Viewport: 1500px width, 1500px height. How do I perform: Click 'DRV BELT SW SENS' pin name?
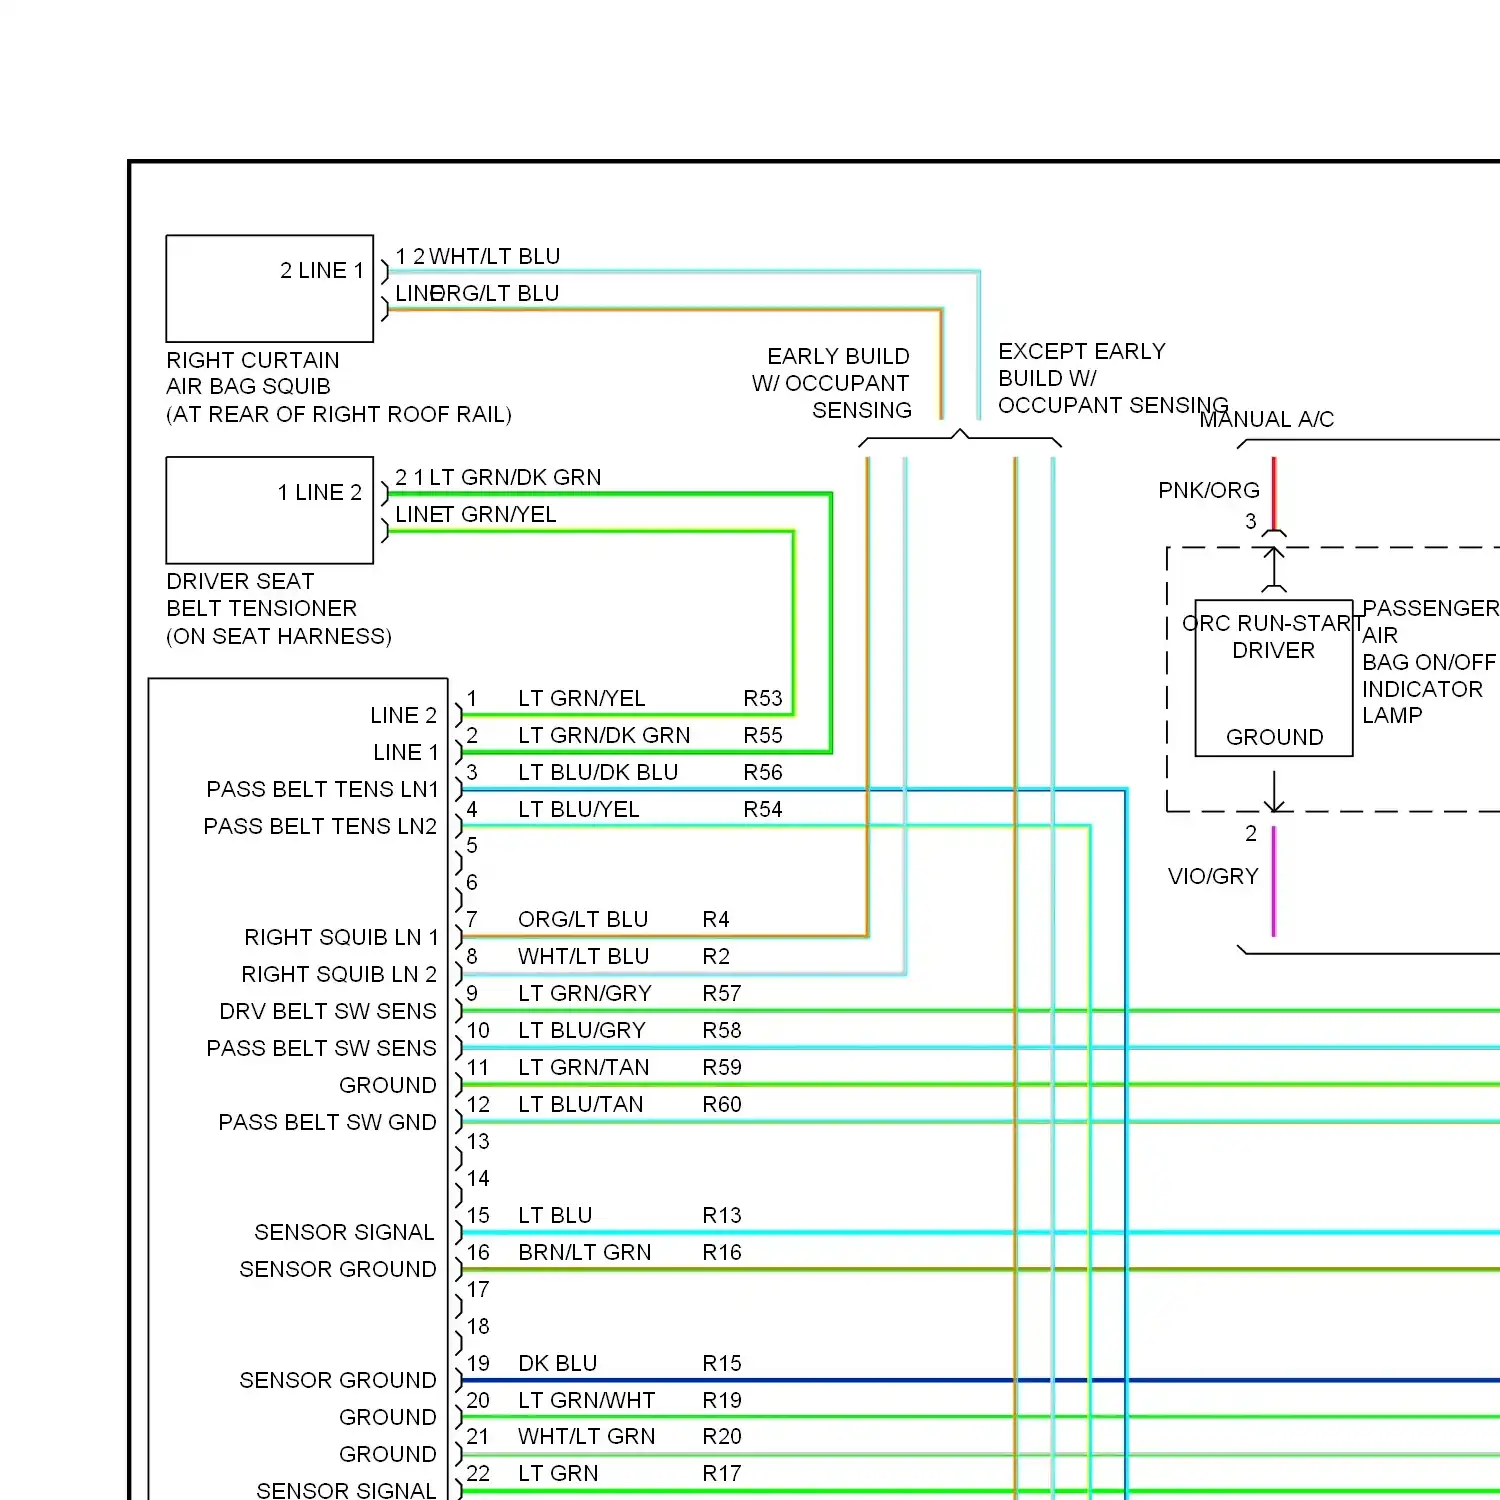(x=328, y=1011)
